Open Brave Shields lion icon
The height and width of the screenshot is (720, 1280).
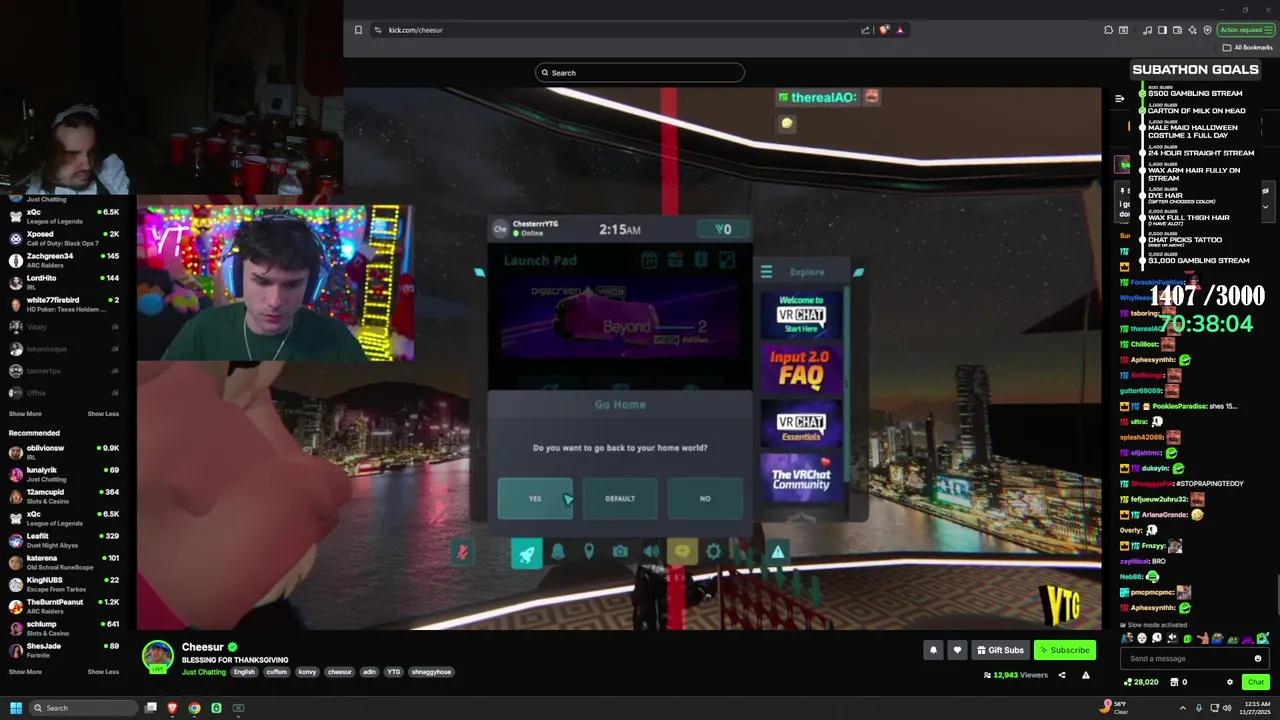(x=884, y=30)
